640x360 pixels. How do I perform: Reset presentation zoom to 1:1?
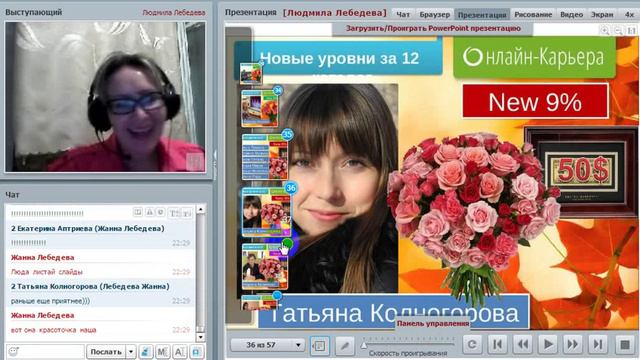click(631, 31)
